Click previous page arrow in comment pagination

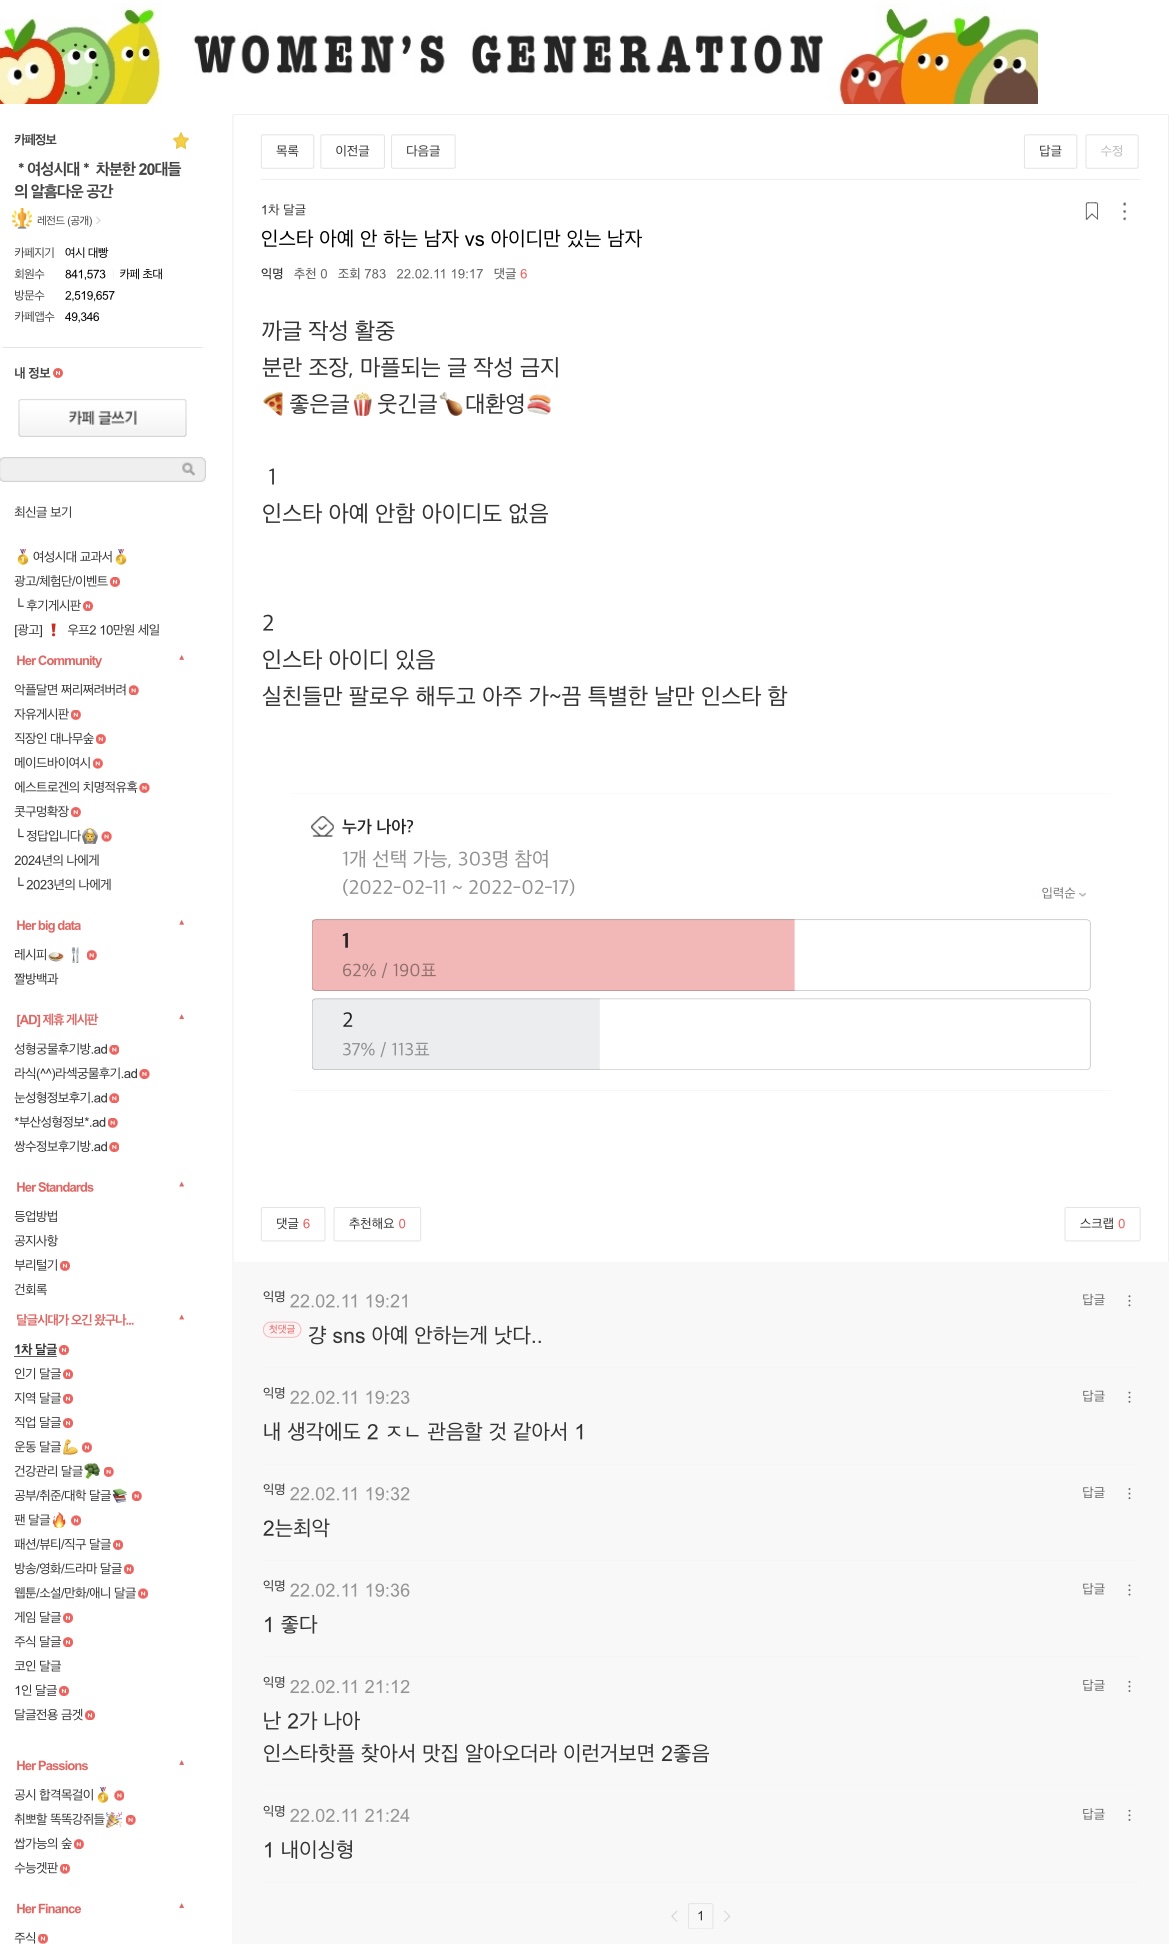point(674,1916)
